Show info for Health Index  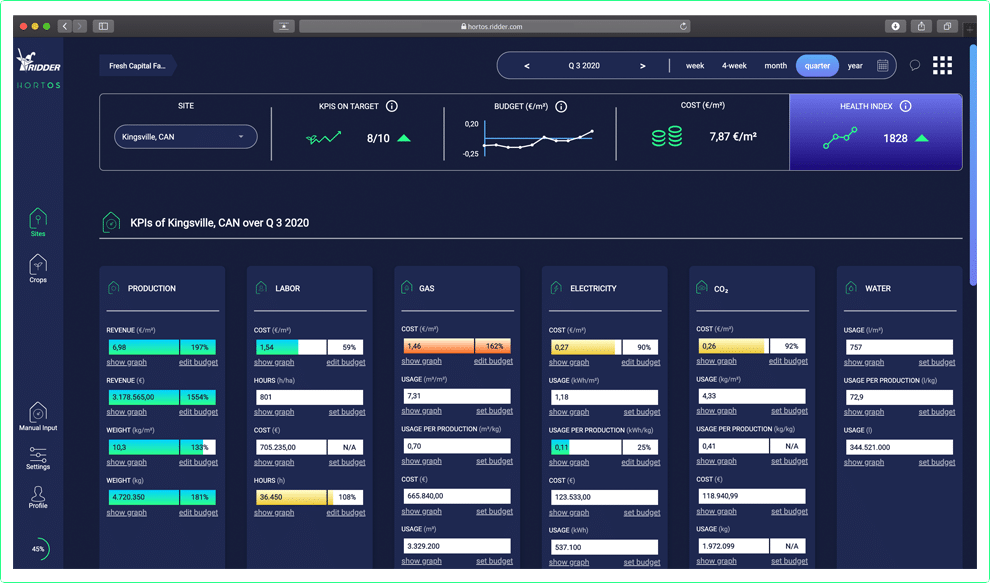[x=905, y=106]
